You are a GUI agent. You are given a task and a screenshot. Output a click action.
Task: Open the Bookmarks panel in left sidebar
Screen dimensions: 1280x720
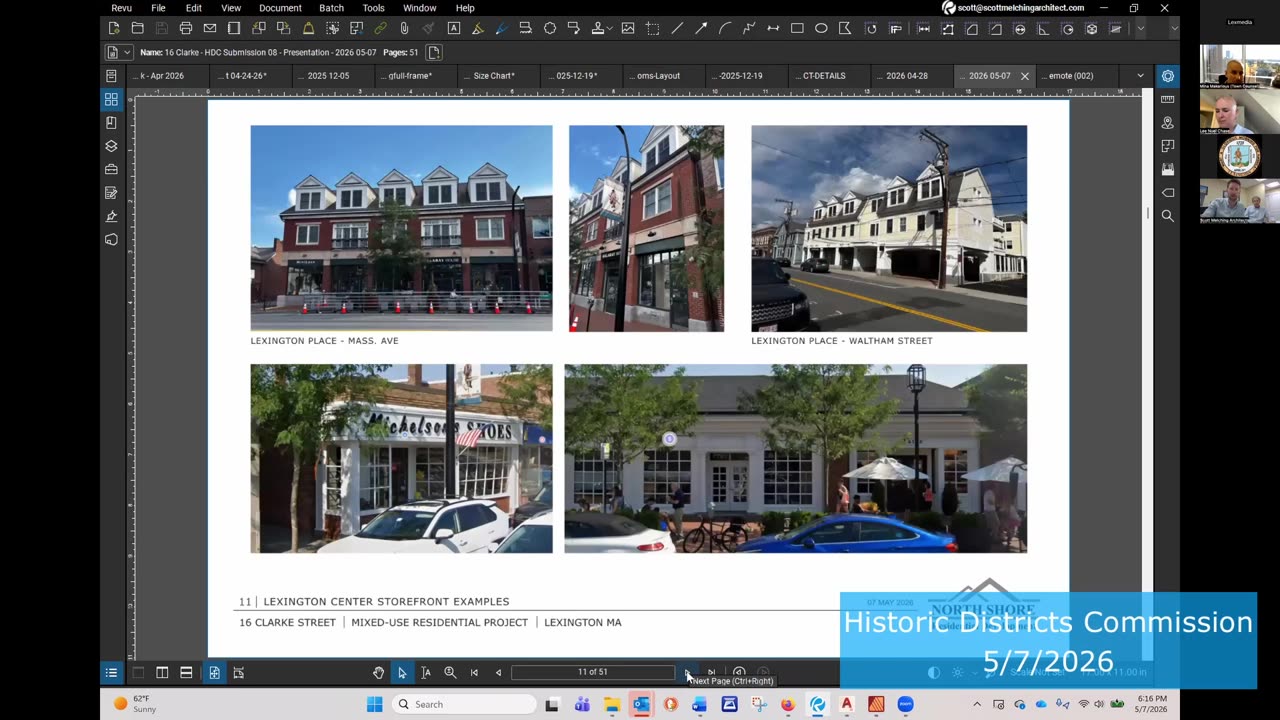pyautogui.click(x=111, y=122)
